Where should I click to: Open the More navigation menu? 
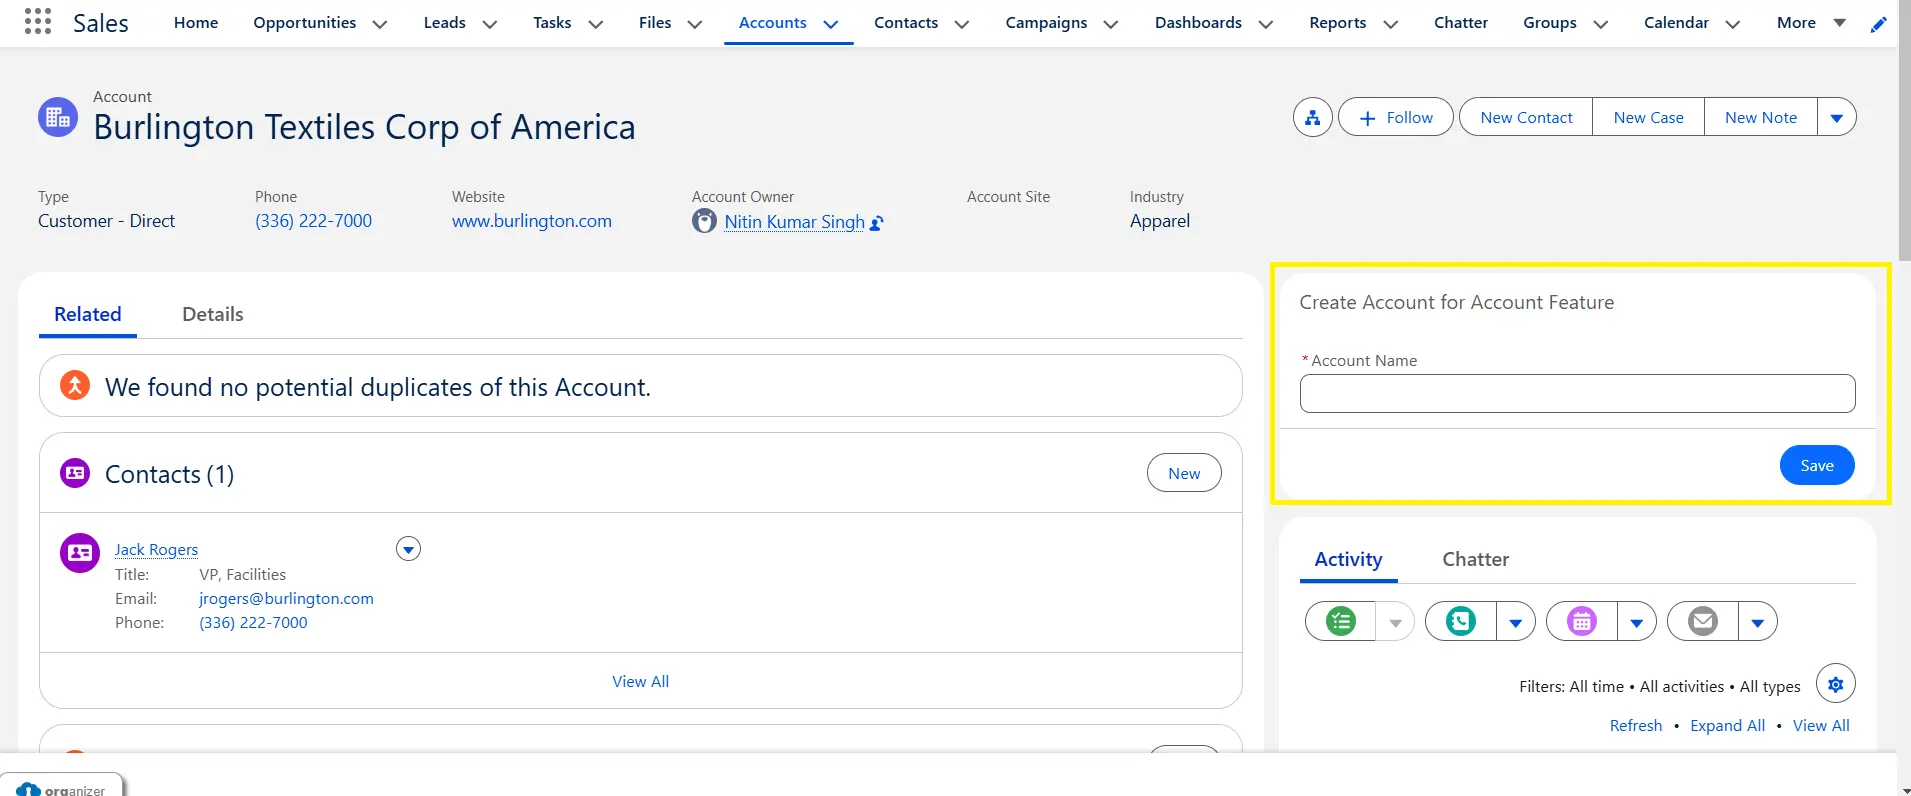pos(1811,22)
